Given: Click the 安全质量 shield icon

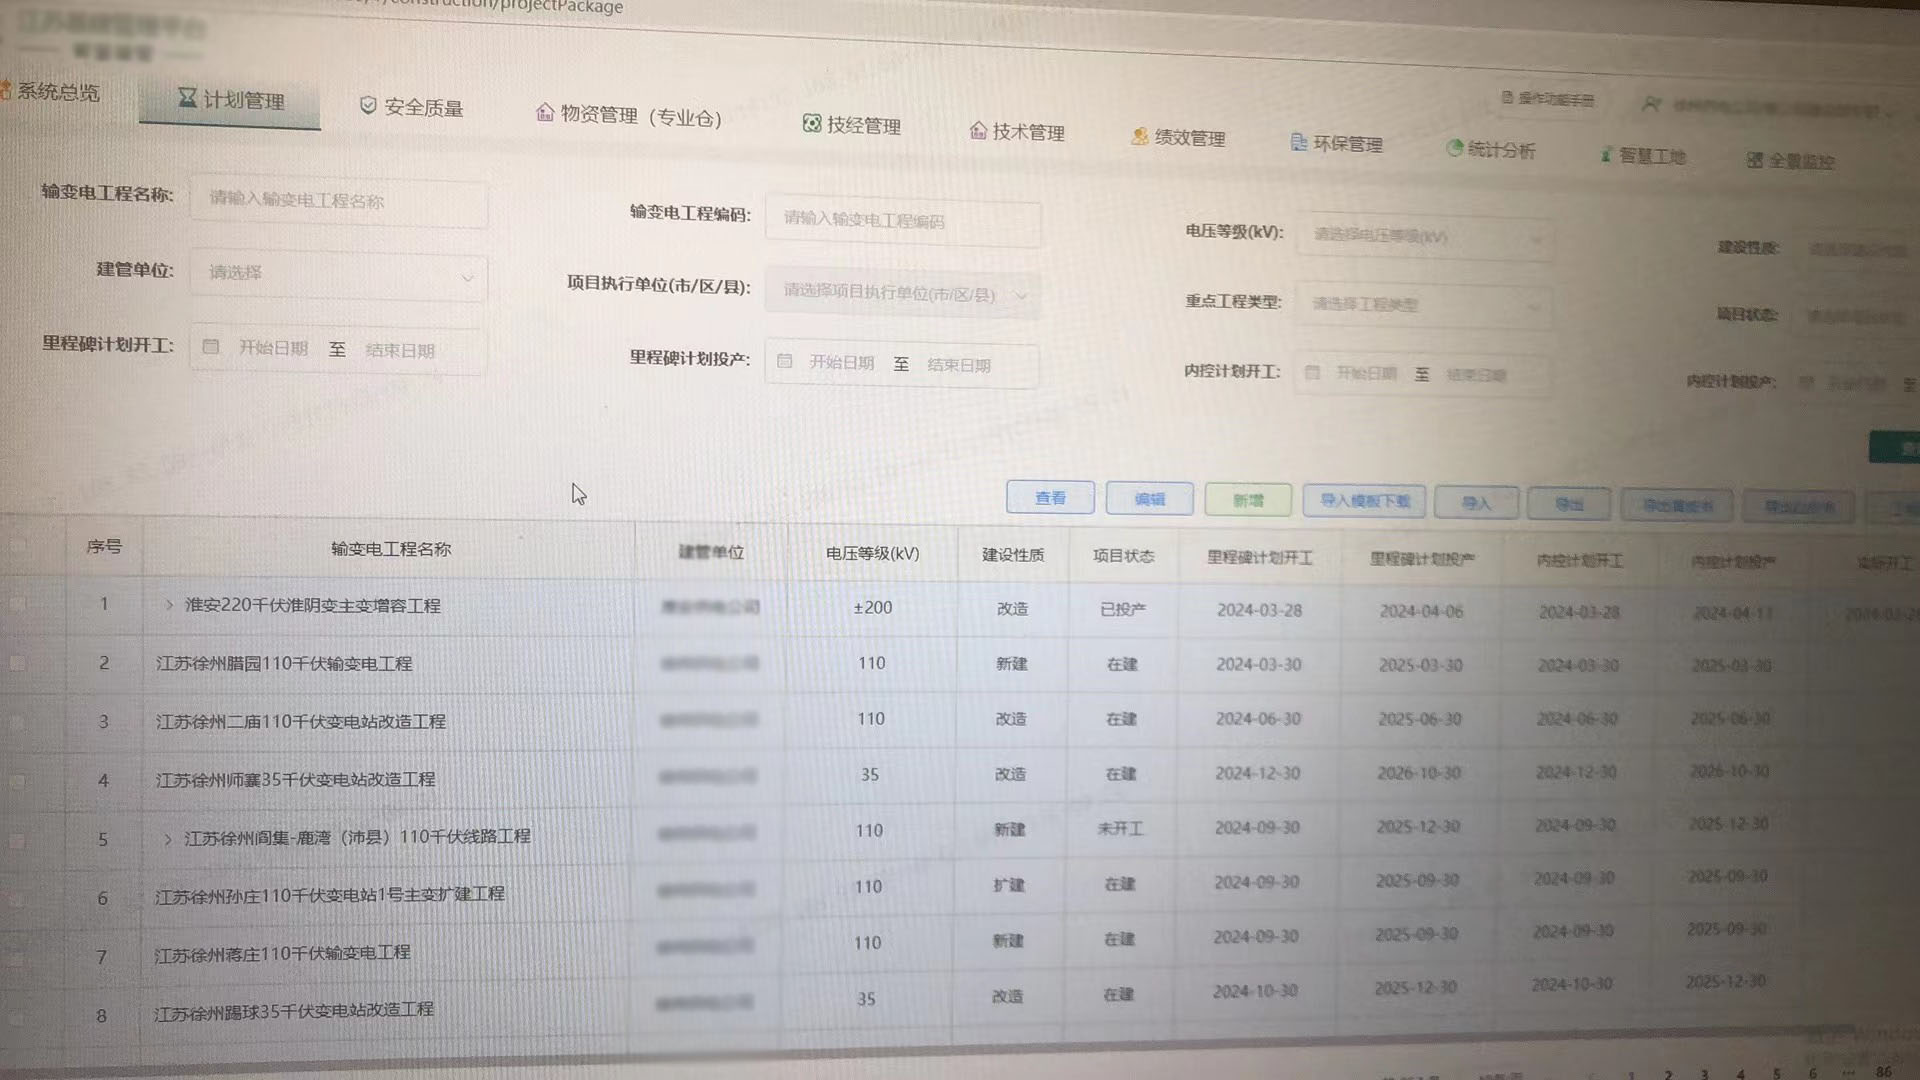Looking at the screenshot, I should (x=368, y=105).
